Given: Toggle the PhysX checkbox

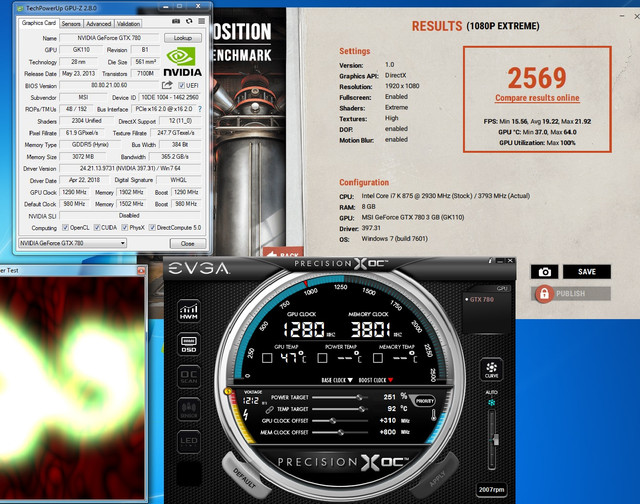Looking at the screenshot, I should tap(125, 227).
